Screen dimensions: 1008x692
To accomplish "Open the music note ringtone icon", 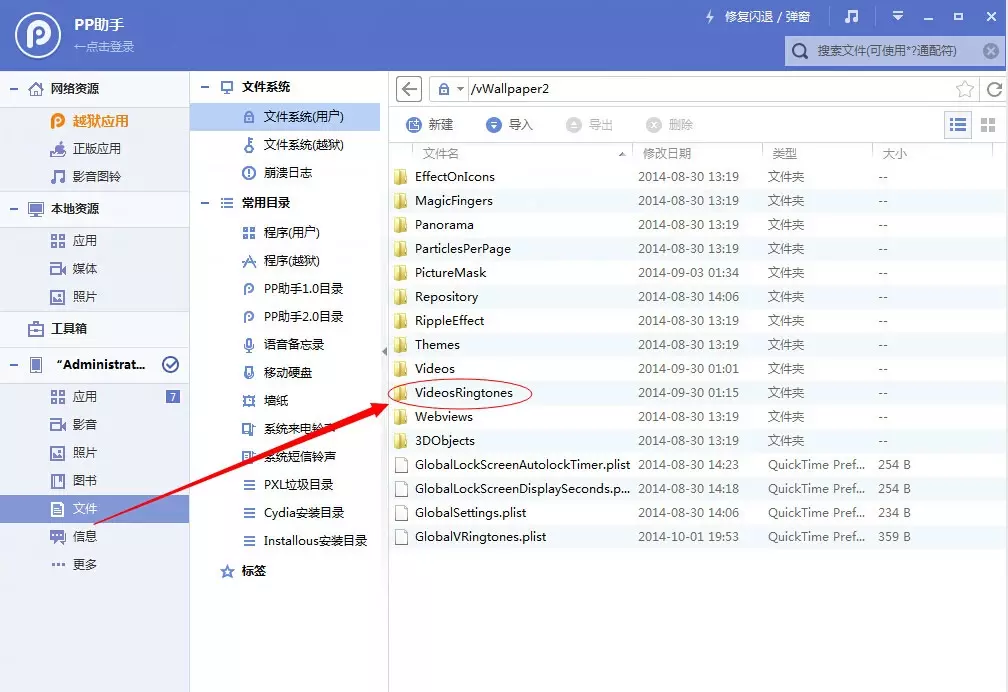I will (851, 17).
